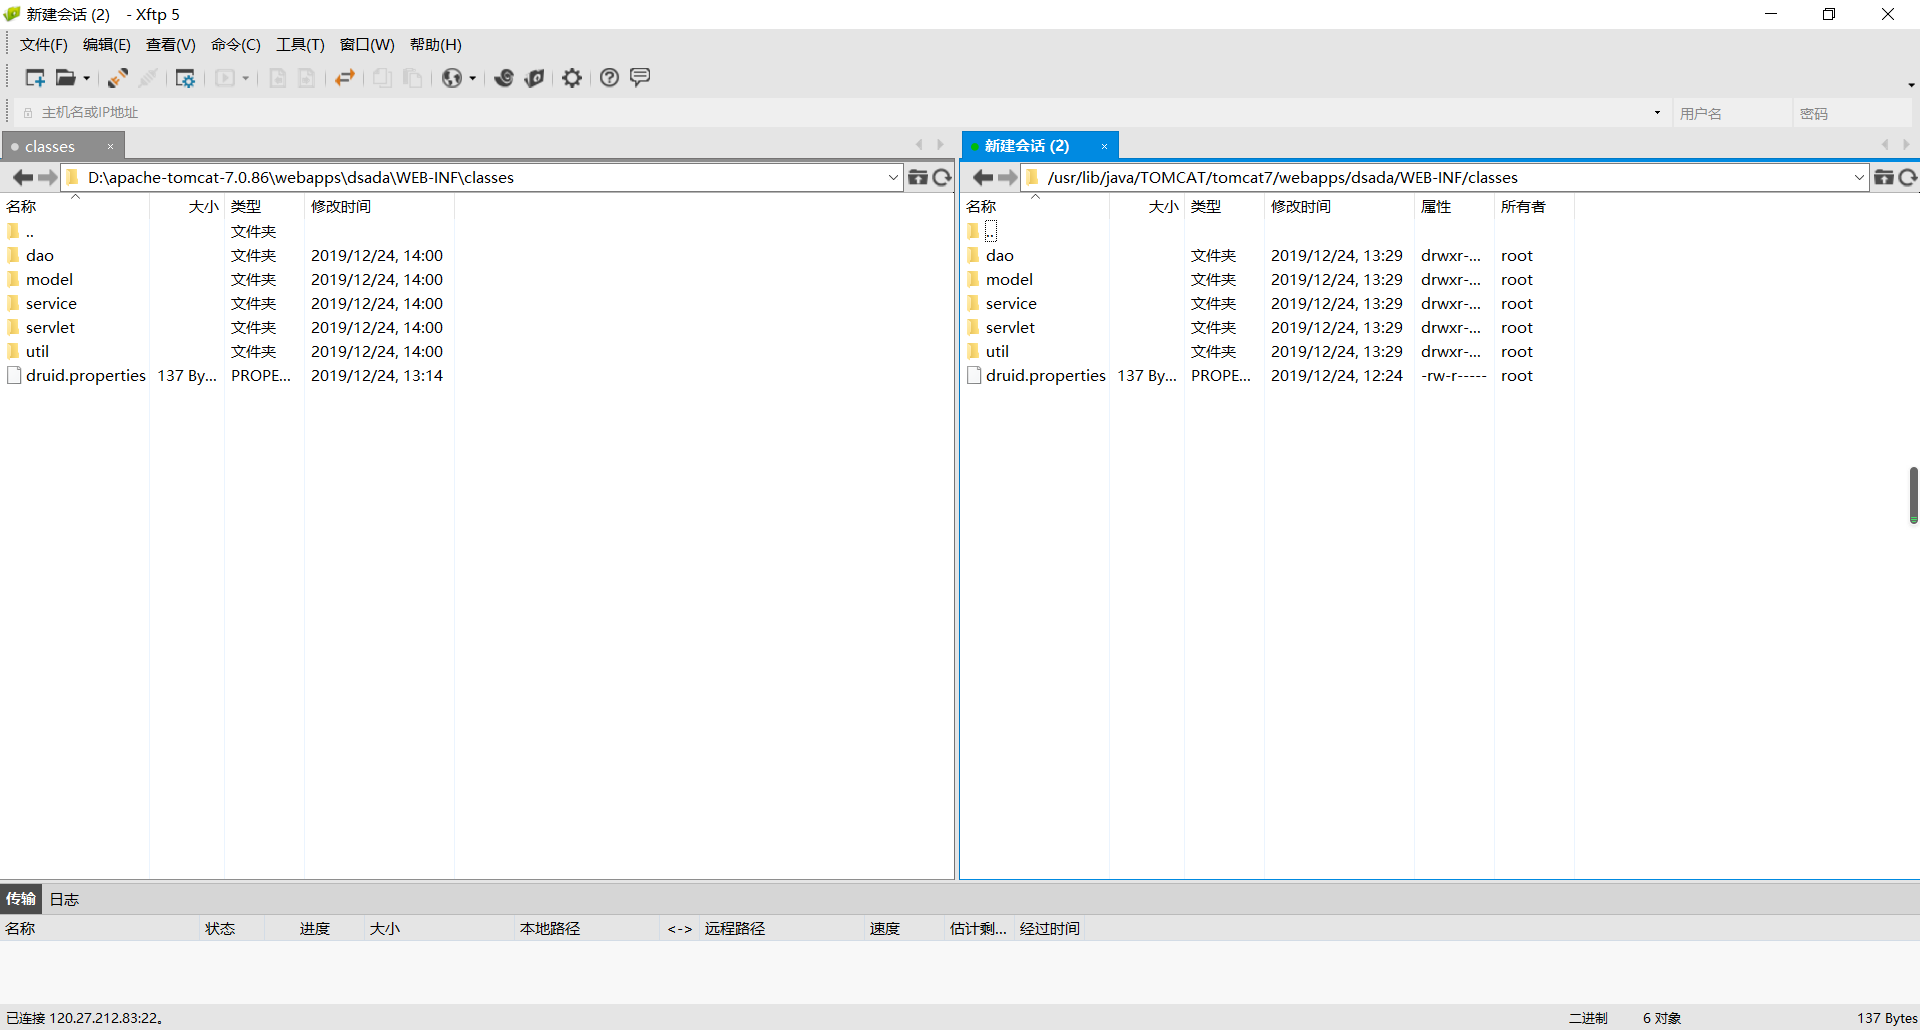Go back in remote pane navigation

pyautogui.click(x=983, y=178)
